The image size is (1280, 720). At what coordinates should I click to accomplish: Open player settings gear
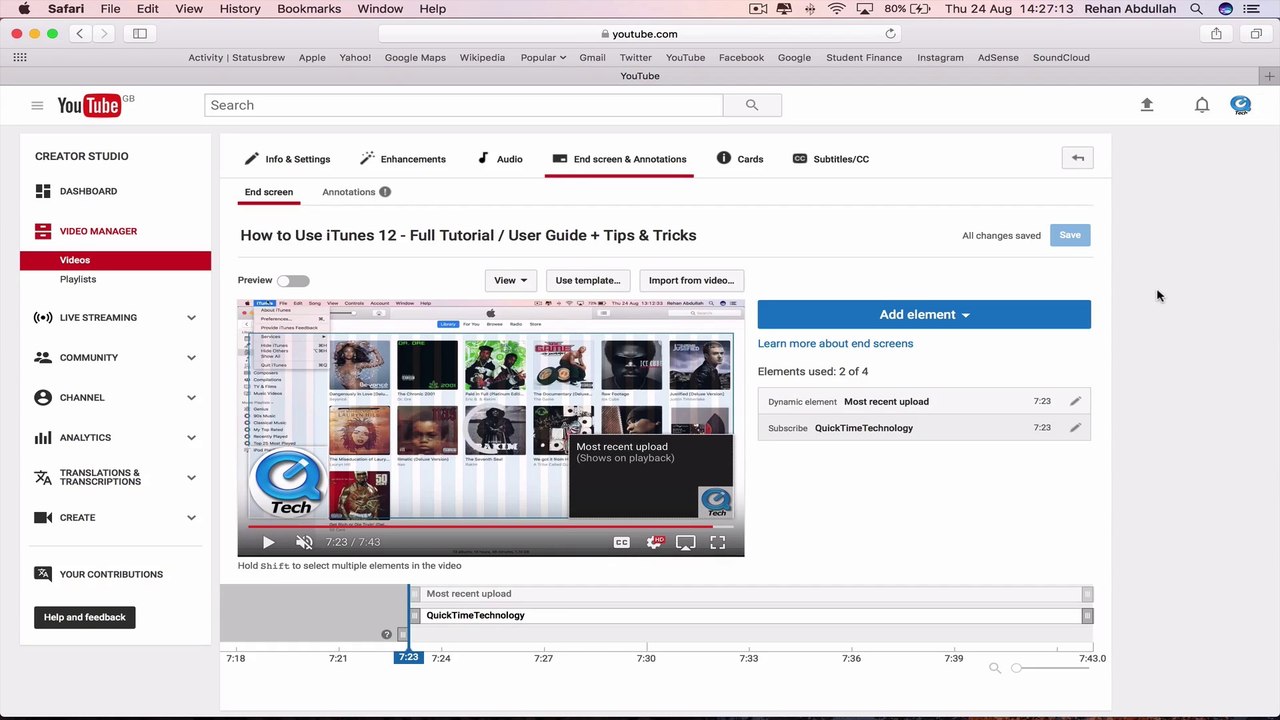pos(654,542)
